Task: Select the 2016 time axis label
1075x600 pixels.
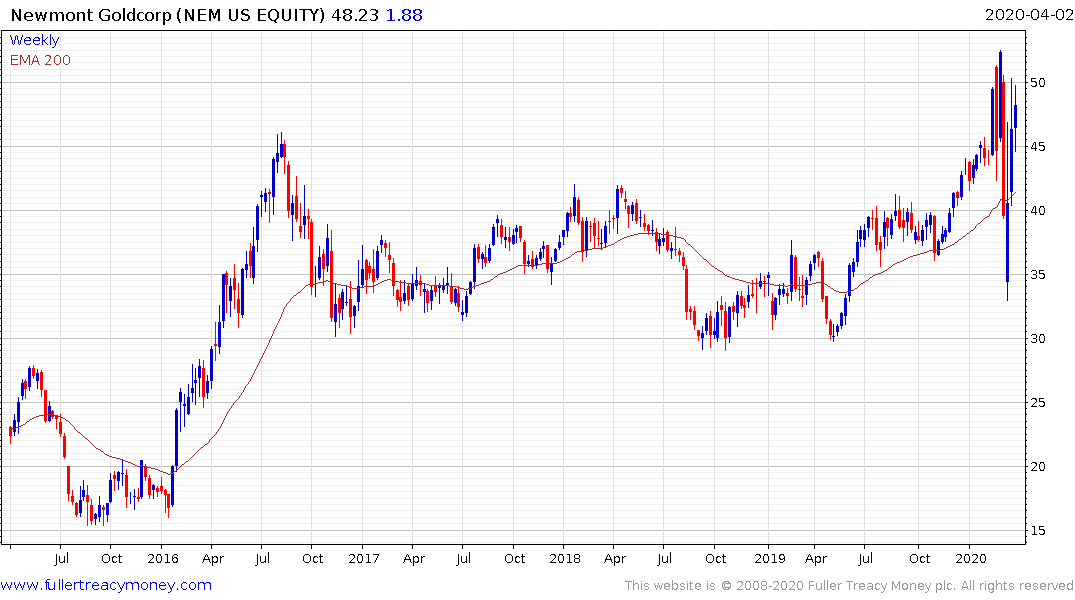Action: click(162, 558)
